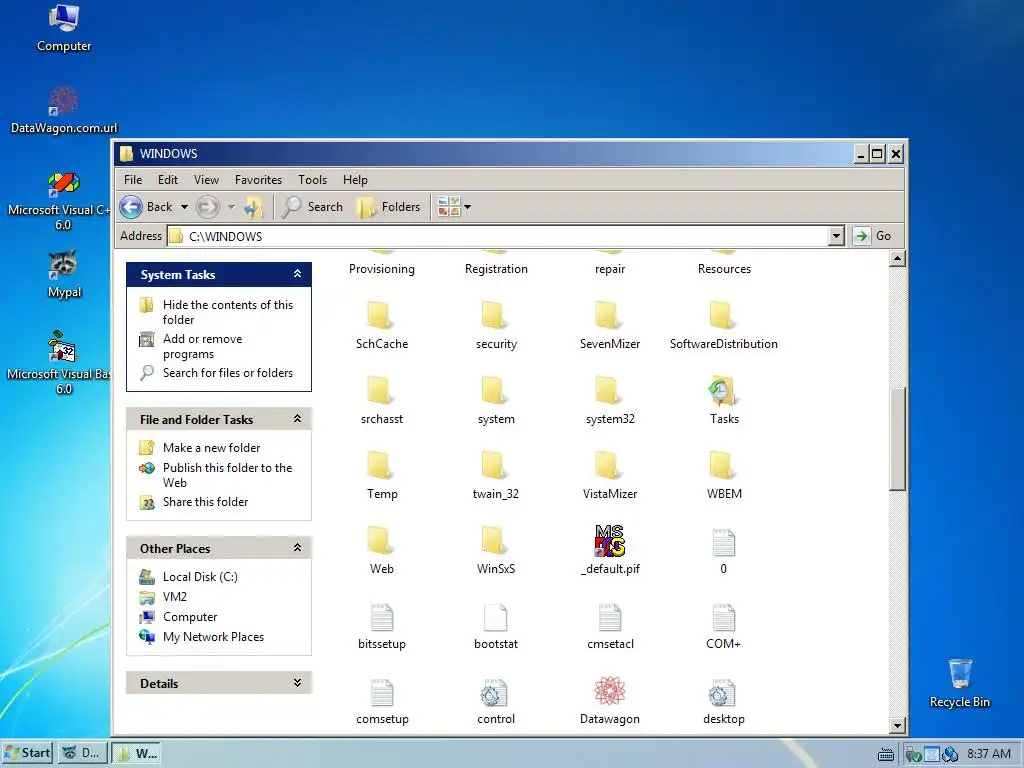Click the Start button on taskbar
This screenshot has height=768, width=1024.
coord(27,753)
